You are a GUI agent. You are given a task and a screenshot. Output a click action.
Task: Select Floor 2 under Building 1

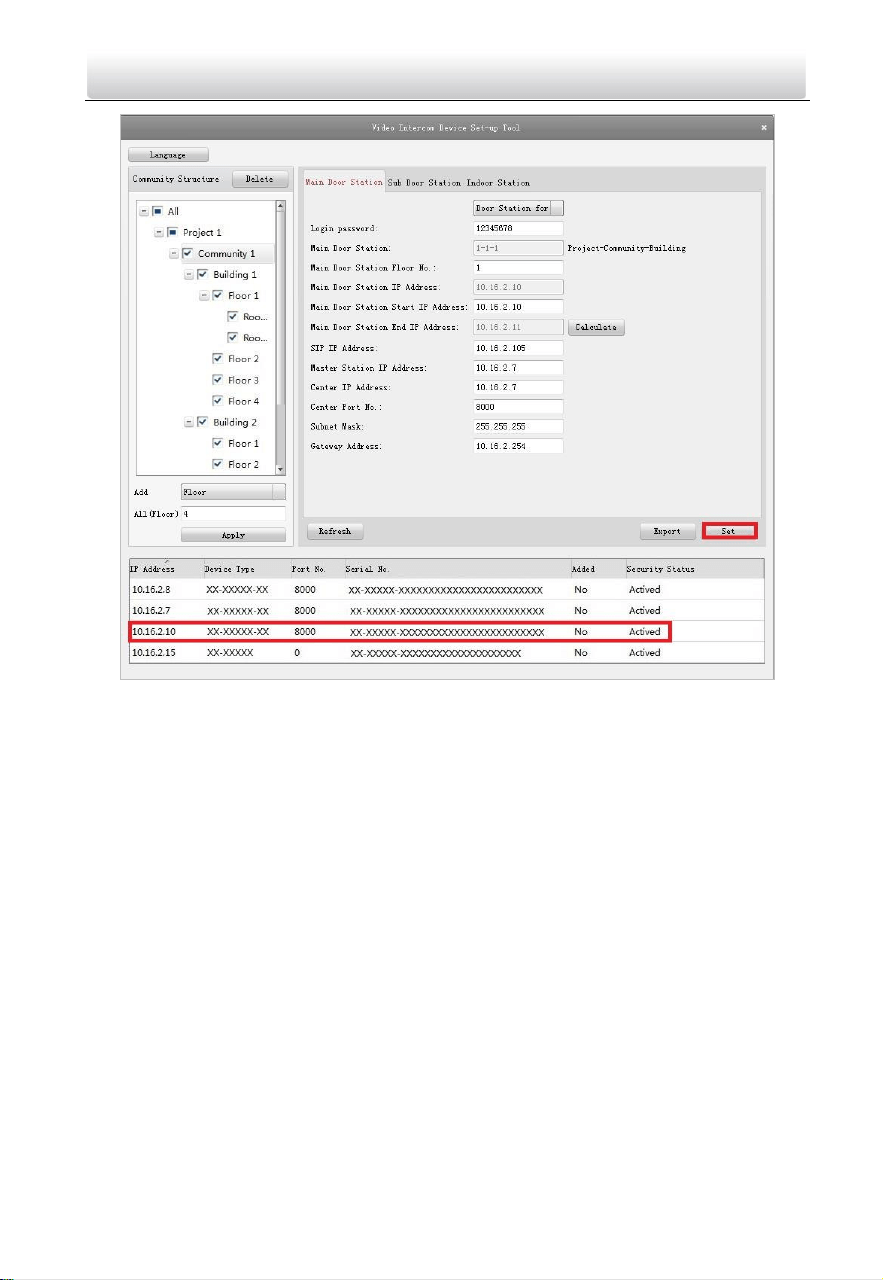click(243, 359)
